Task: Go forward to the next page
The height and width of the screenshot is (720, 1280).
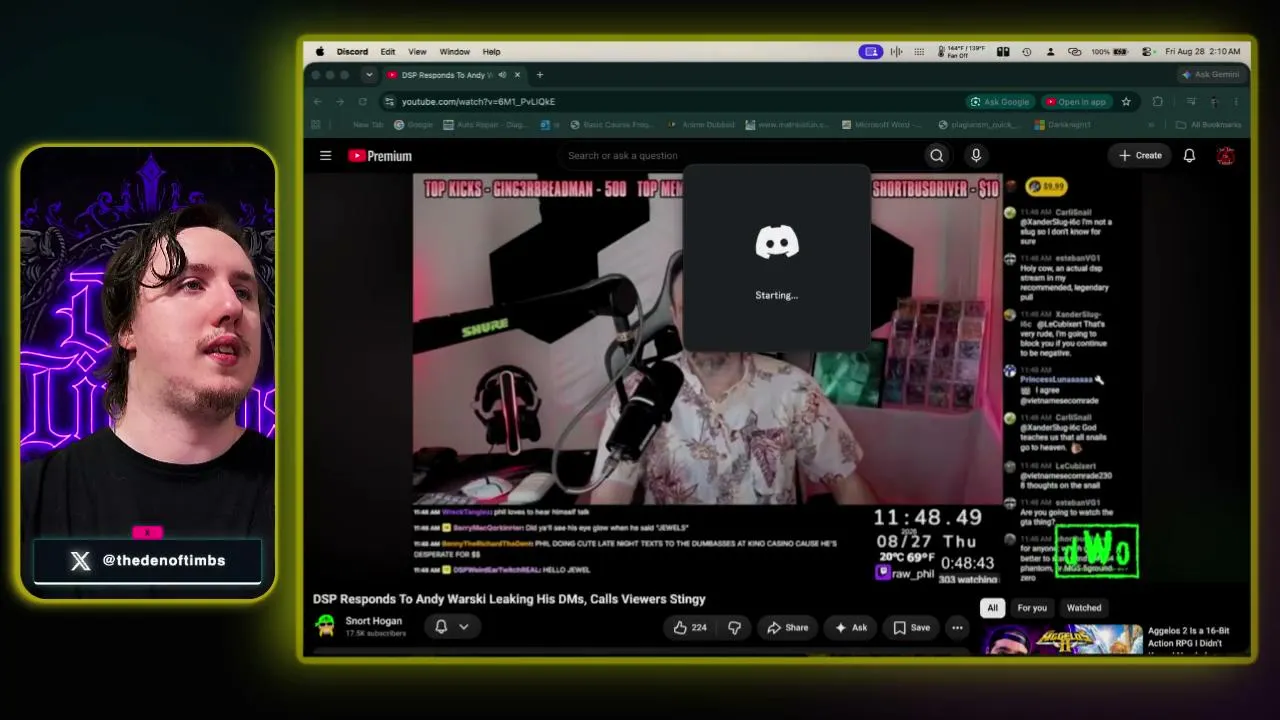Action: 340,101
